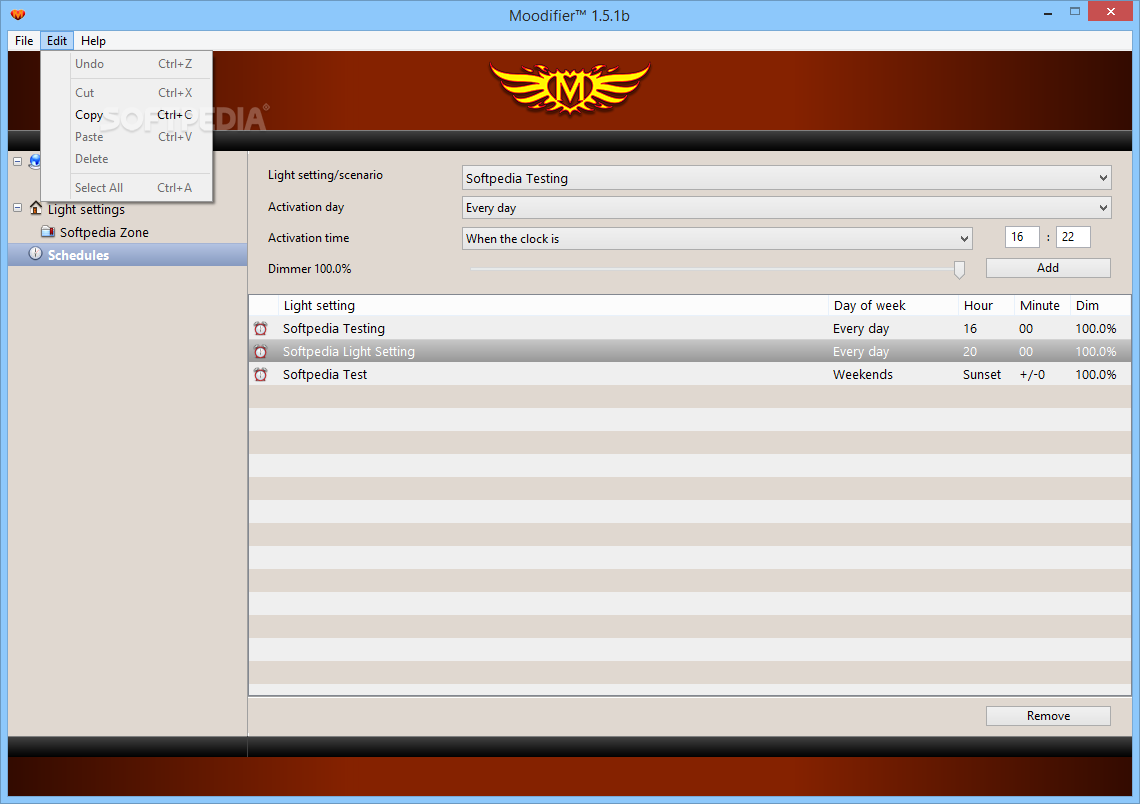Open the Light setting/scenario dropdown
The image size is (1140, 804).
787,178
